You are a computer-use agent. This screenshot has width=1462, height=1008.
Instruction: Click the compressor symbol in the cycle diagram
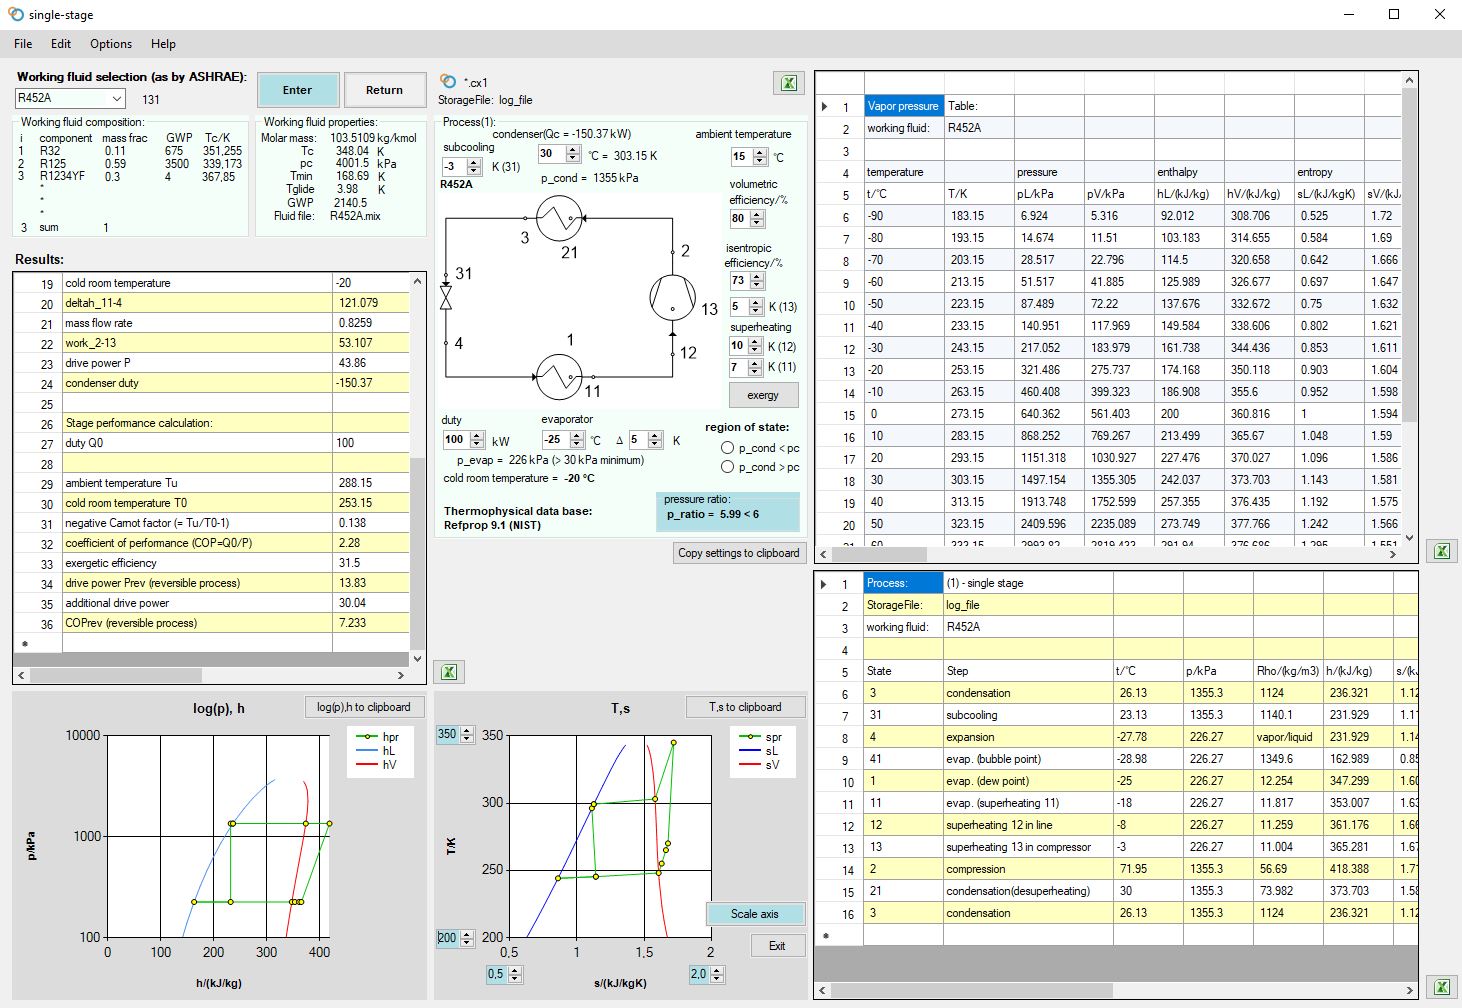click(672, 297)
